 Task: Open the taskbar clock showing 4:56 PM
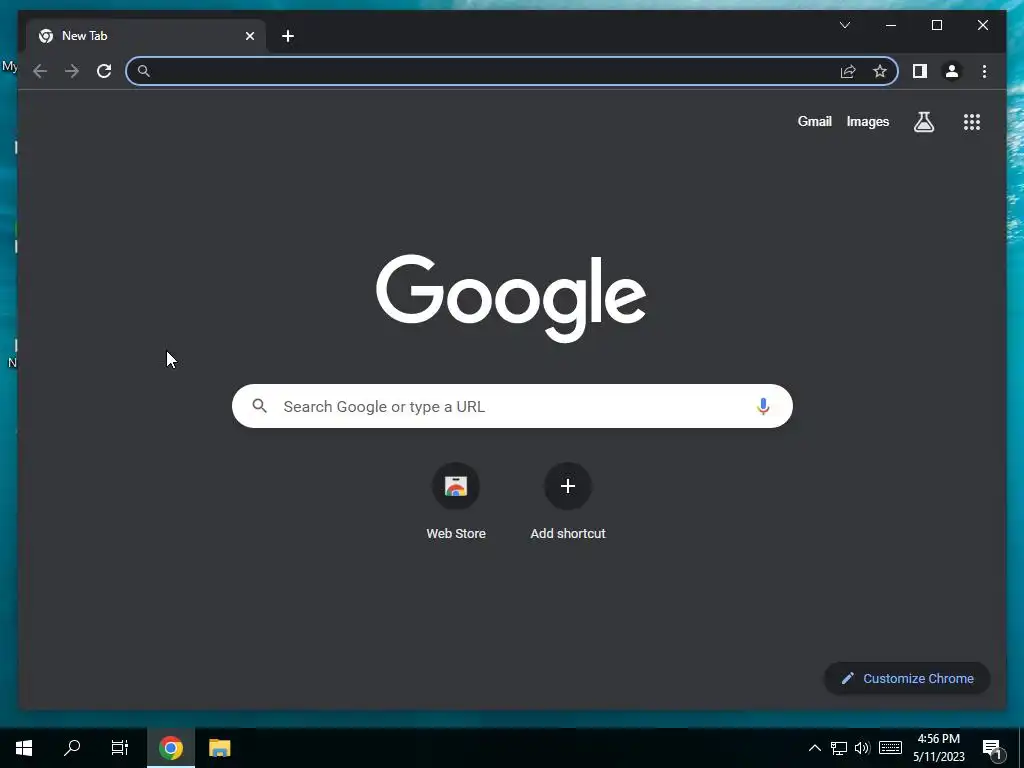coord(938,748)
